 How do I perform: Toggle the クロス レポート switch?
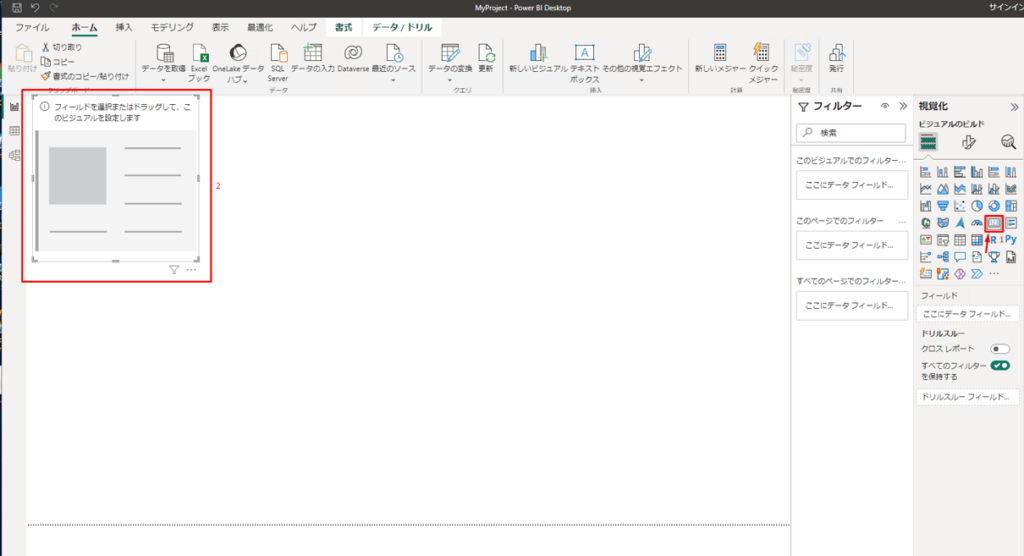coord(1000,349)
